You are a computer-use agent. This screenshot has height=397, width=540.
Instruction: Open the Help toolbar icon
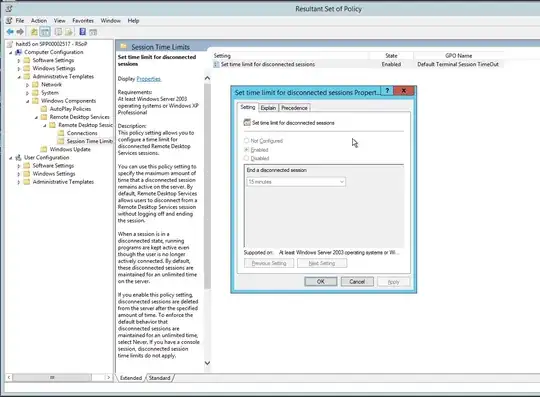(x=83, y=32)
